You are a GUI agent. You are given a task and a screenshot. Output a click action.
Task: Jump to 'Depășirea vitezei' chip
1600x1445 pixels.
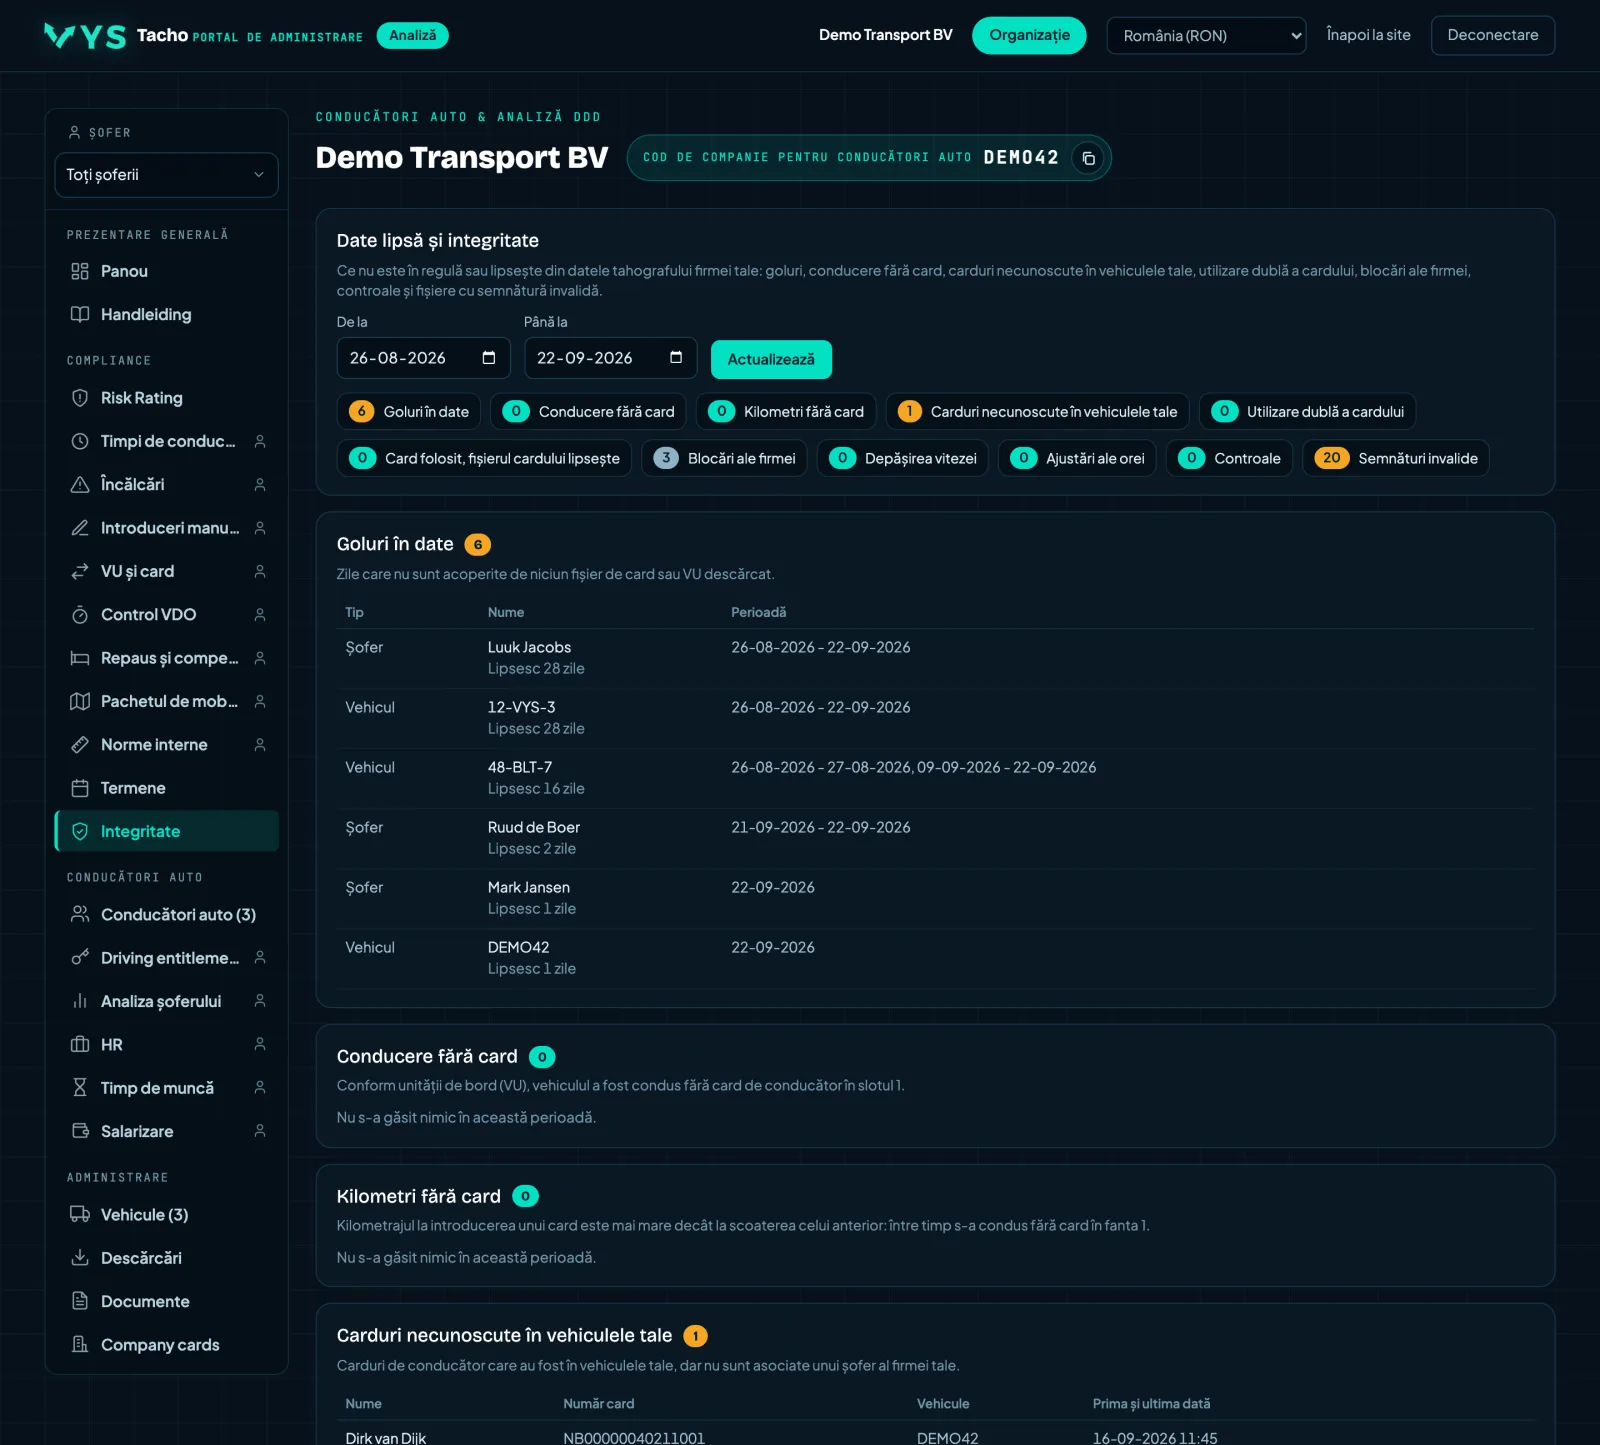tap(903, 458)
